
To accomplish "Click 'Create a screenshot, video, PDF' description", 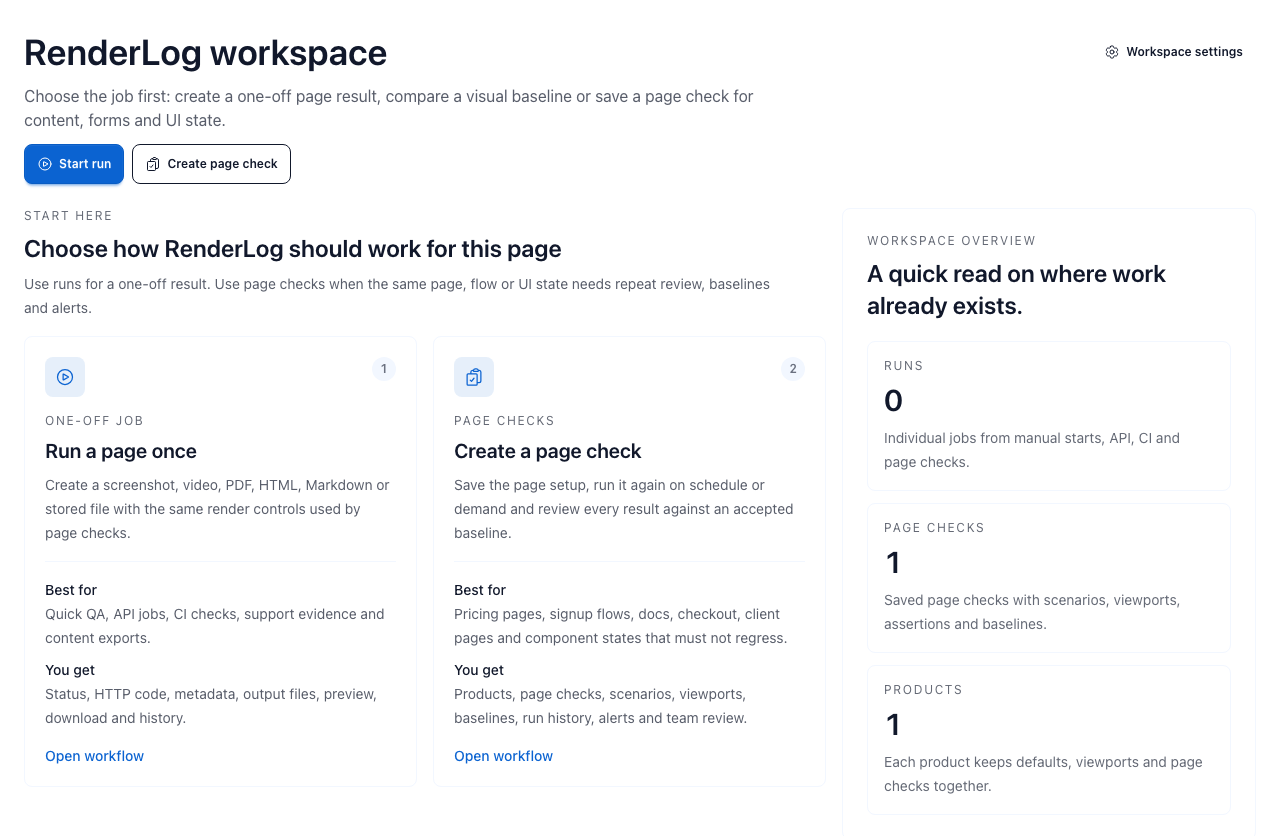I will coord(217,509).
